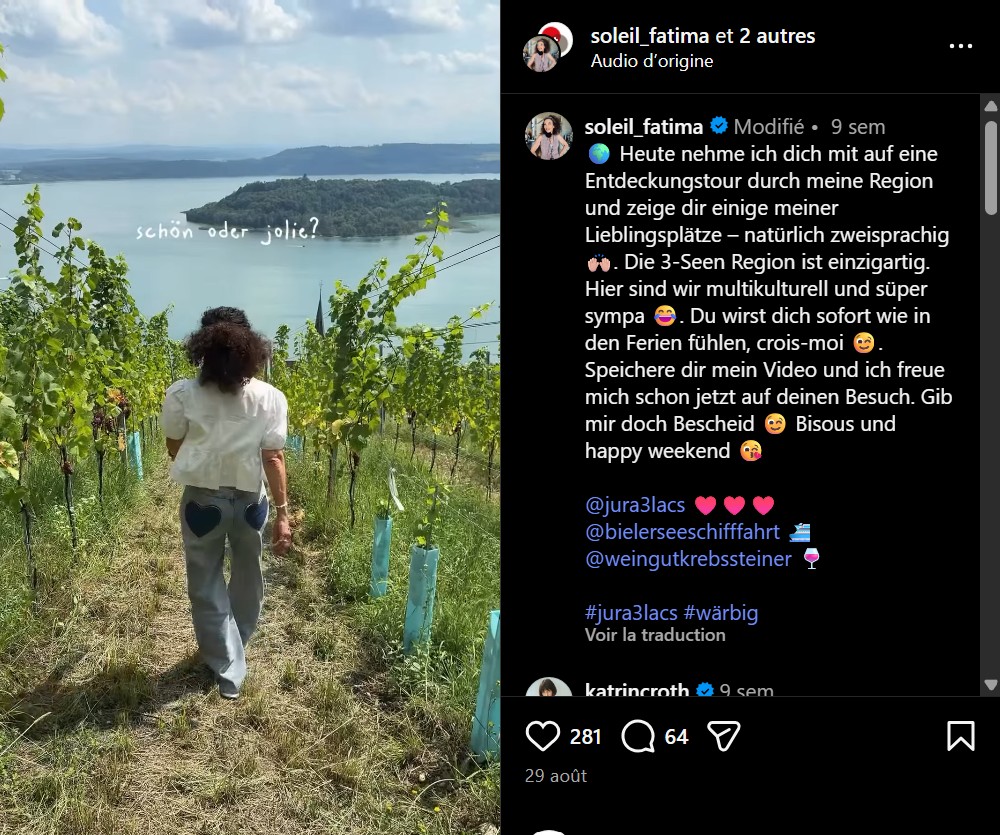Image resolution: width=1000 pixels, height=835 pixels.
Task: Open 'Audio d'origine' audio page
Action: (x=652, y=61)
